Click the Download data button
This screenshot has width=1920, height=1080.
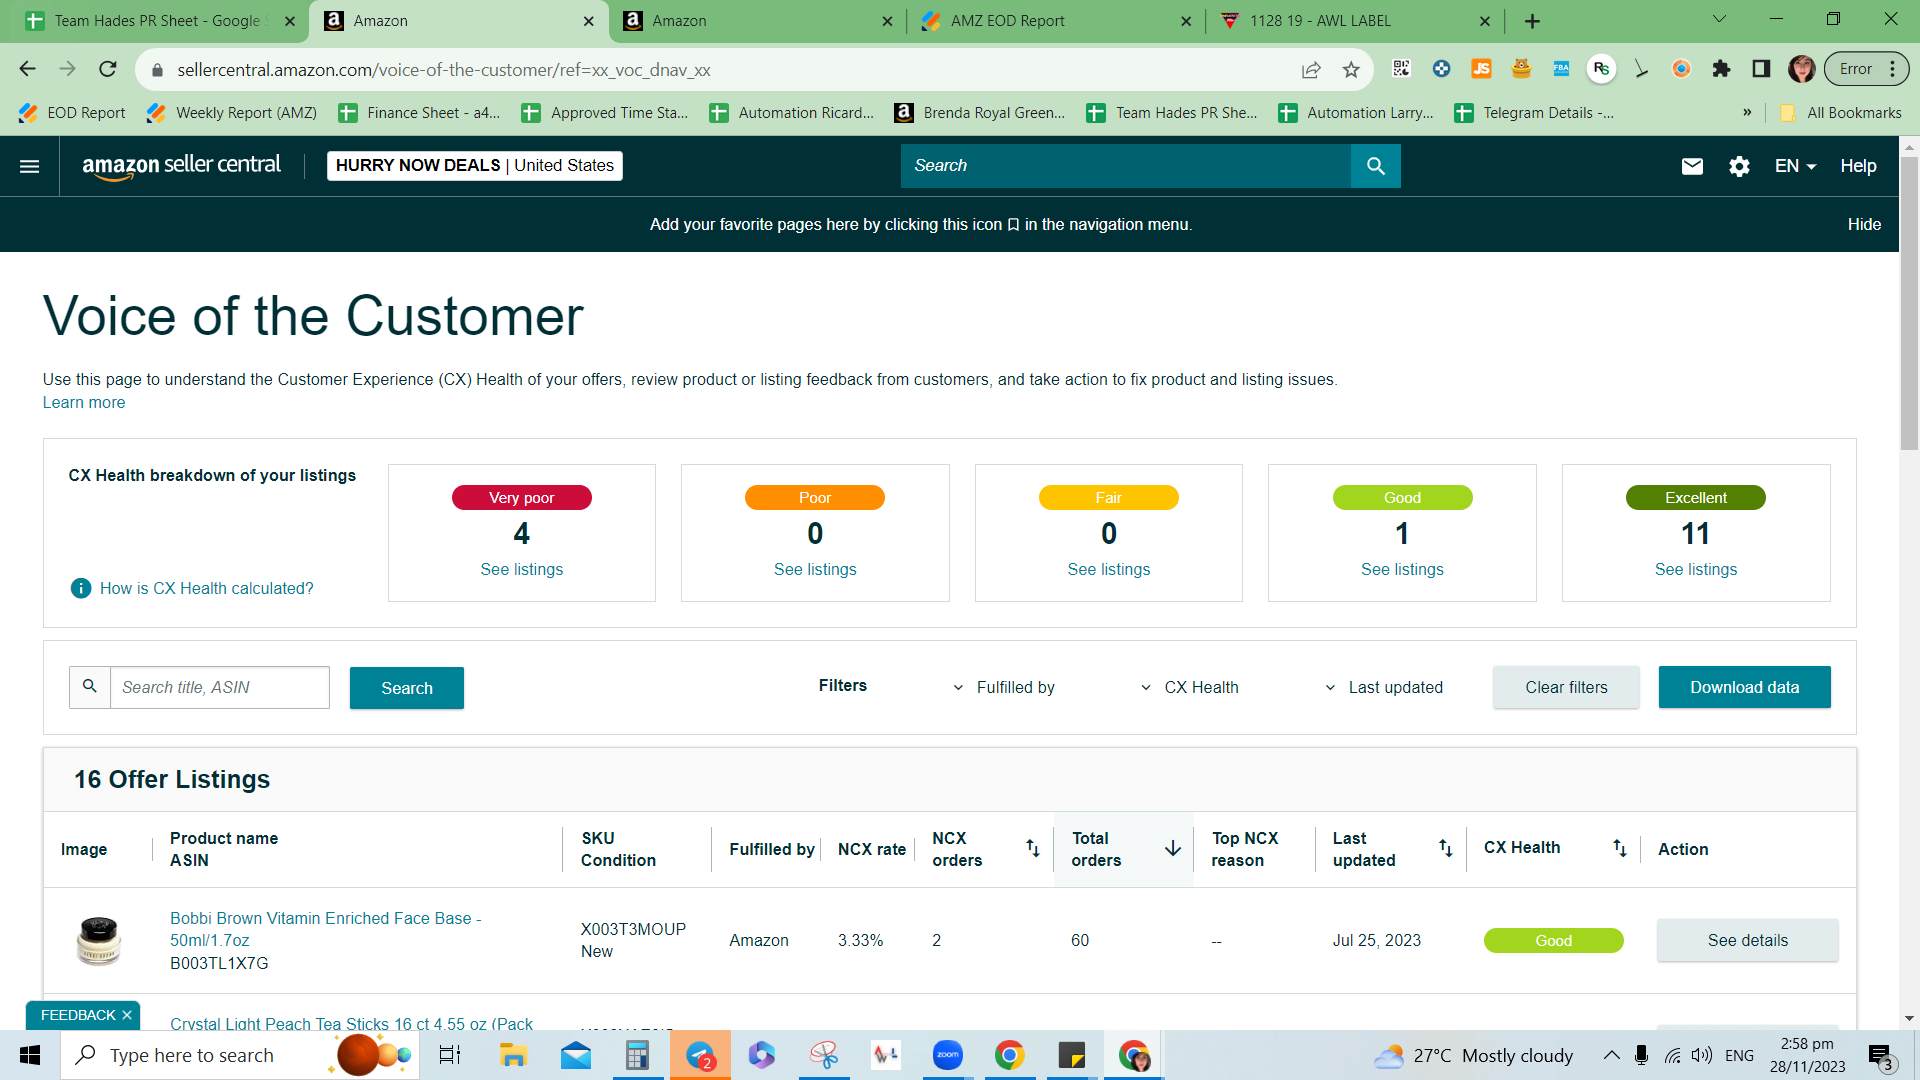coord(1744,688)
